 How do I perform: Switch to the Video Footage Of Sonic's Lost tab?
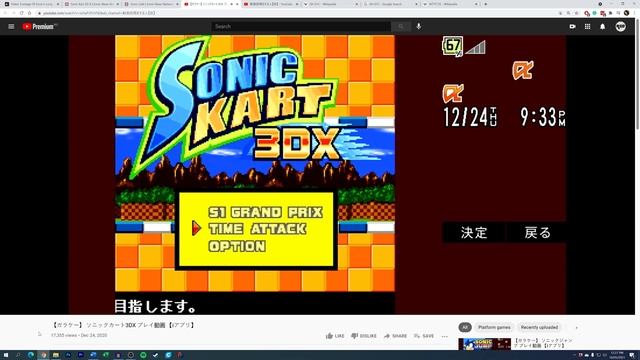point(32,4)
